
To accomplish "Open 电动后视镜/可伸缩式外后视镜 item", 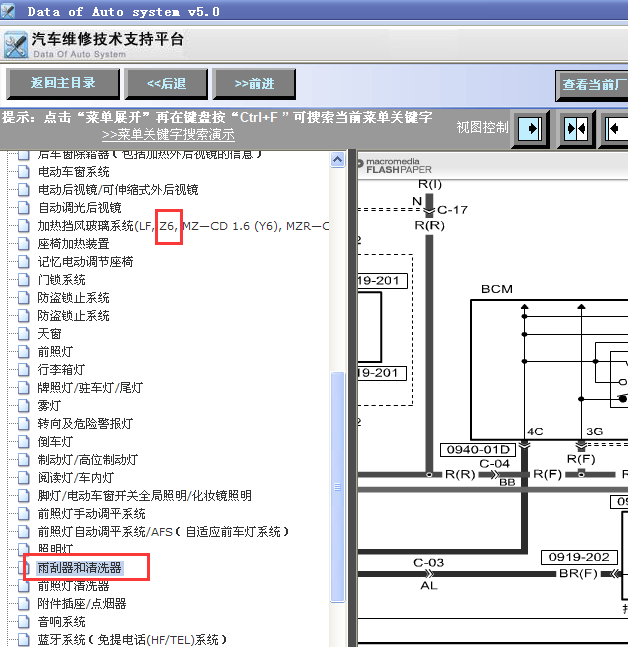I will 118,190.
